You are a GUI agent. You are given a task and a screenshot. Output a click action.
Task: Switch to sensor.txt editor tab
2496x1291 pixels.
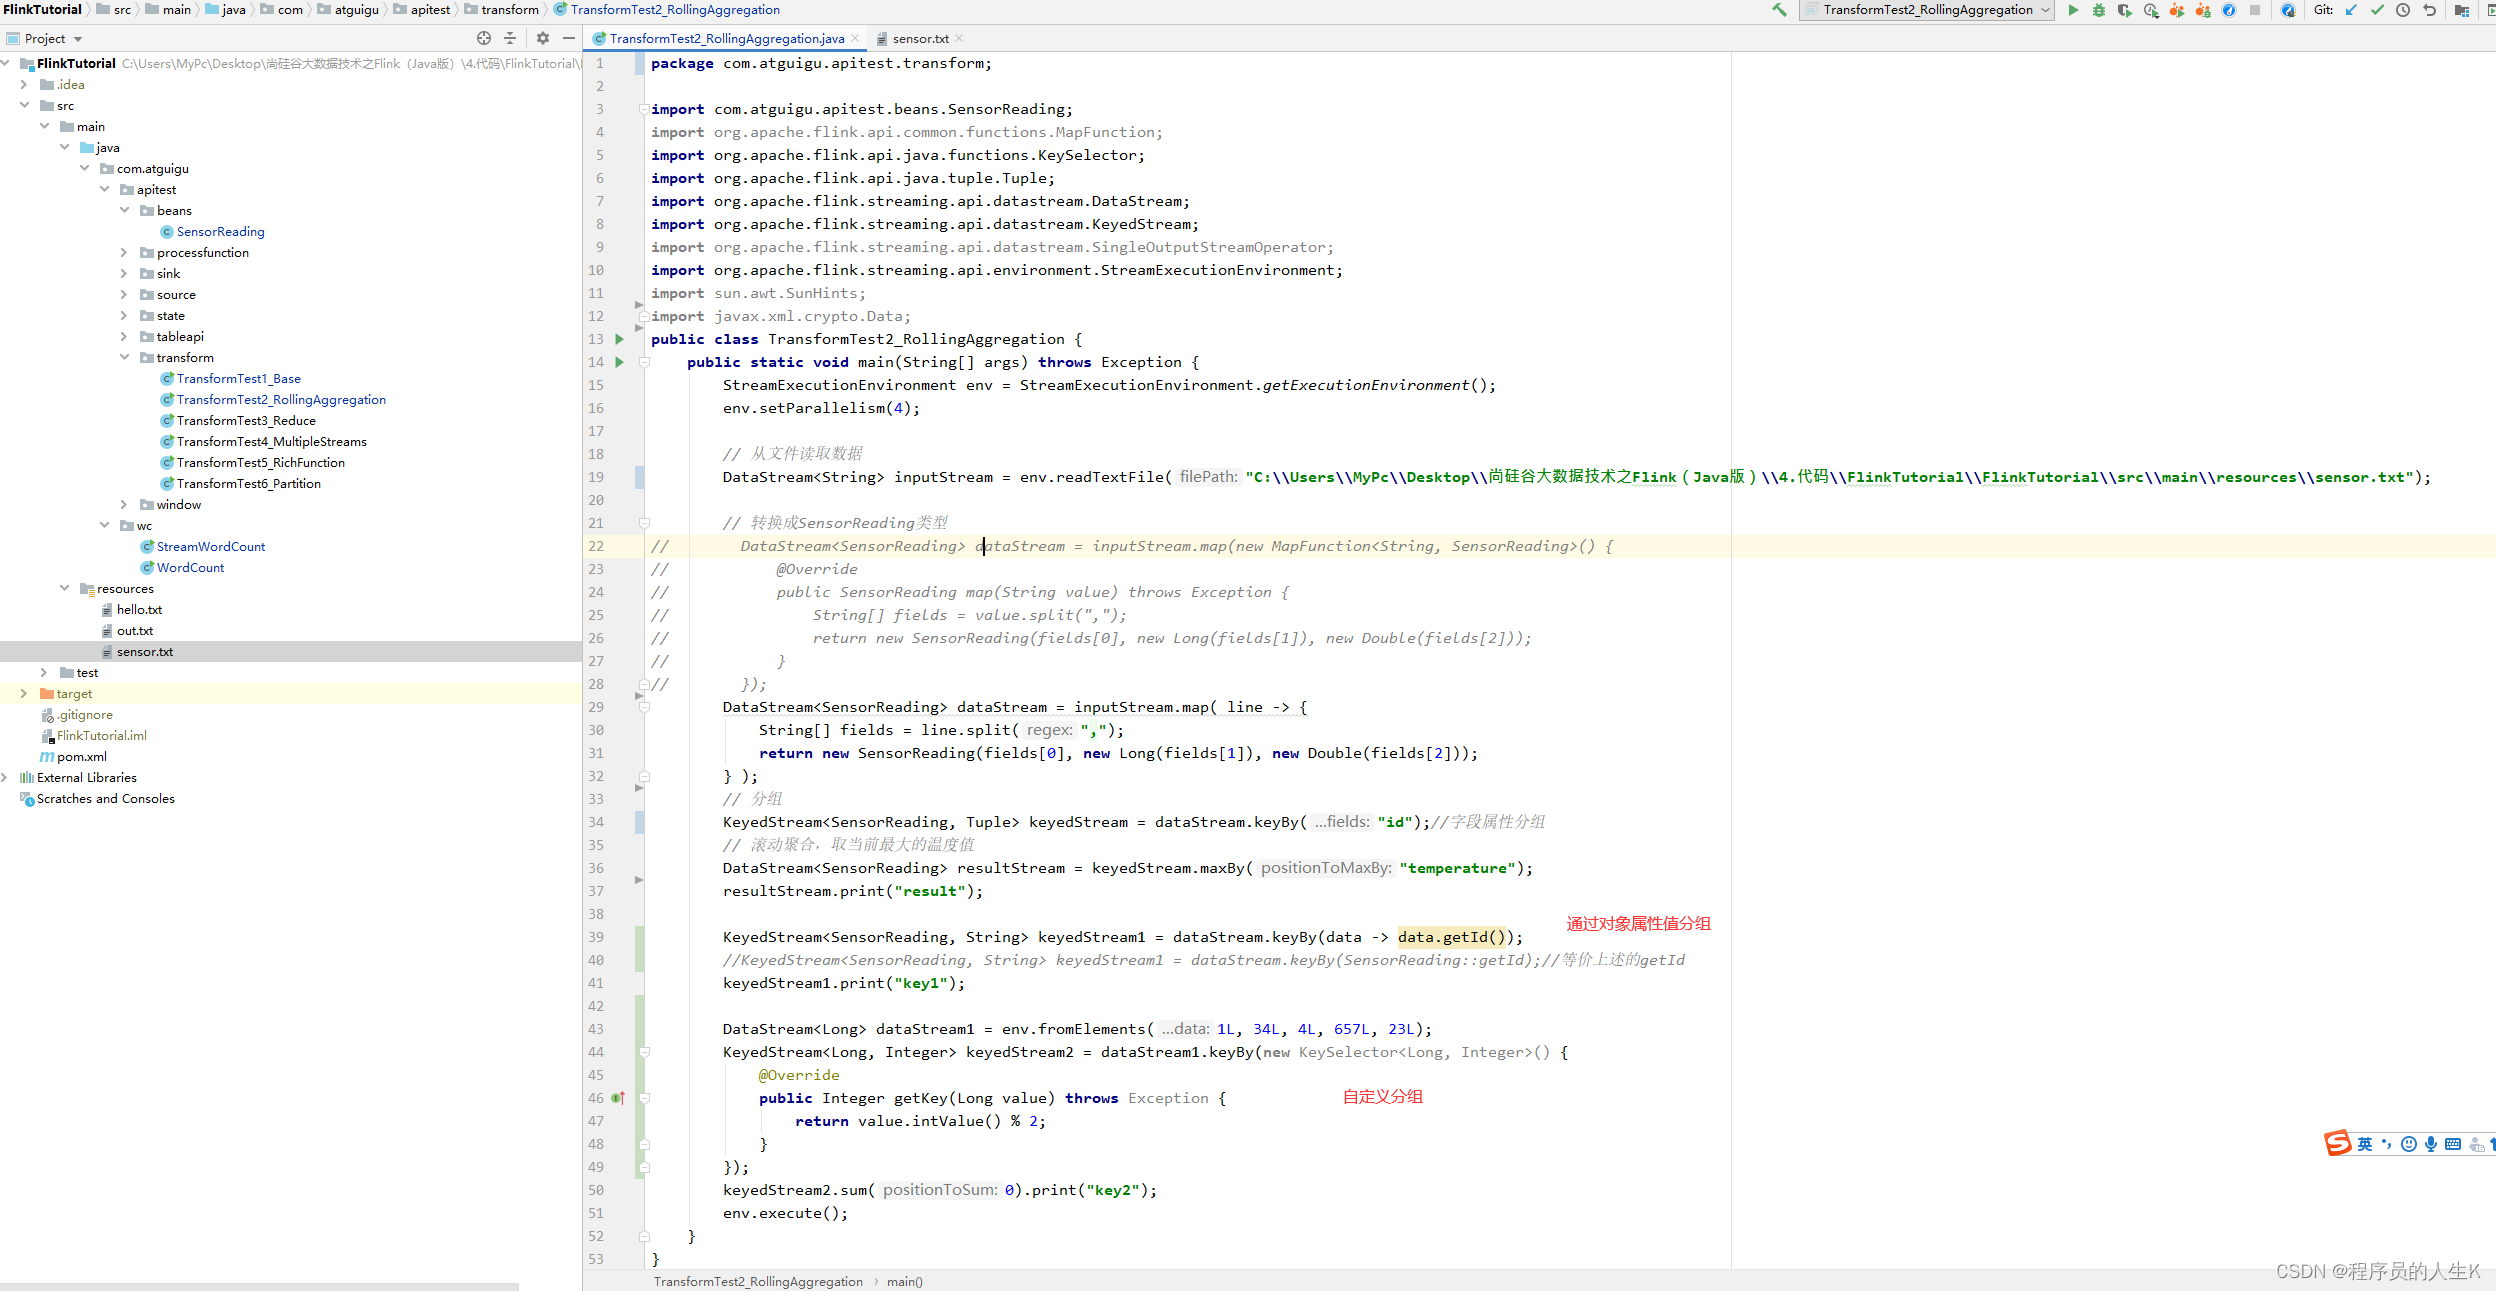click(x=920, y=38)
